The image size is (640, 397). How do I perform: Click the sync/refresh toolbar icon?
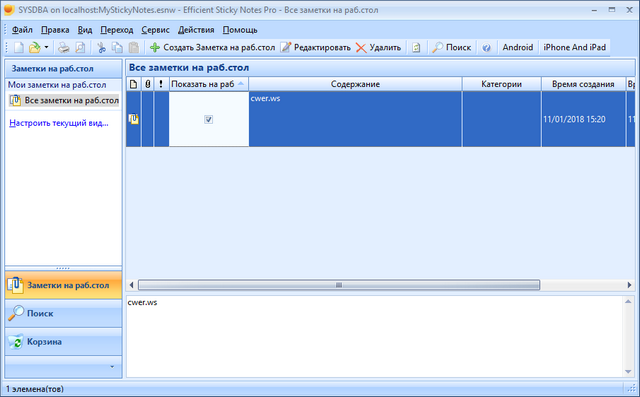click(416, 48)
